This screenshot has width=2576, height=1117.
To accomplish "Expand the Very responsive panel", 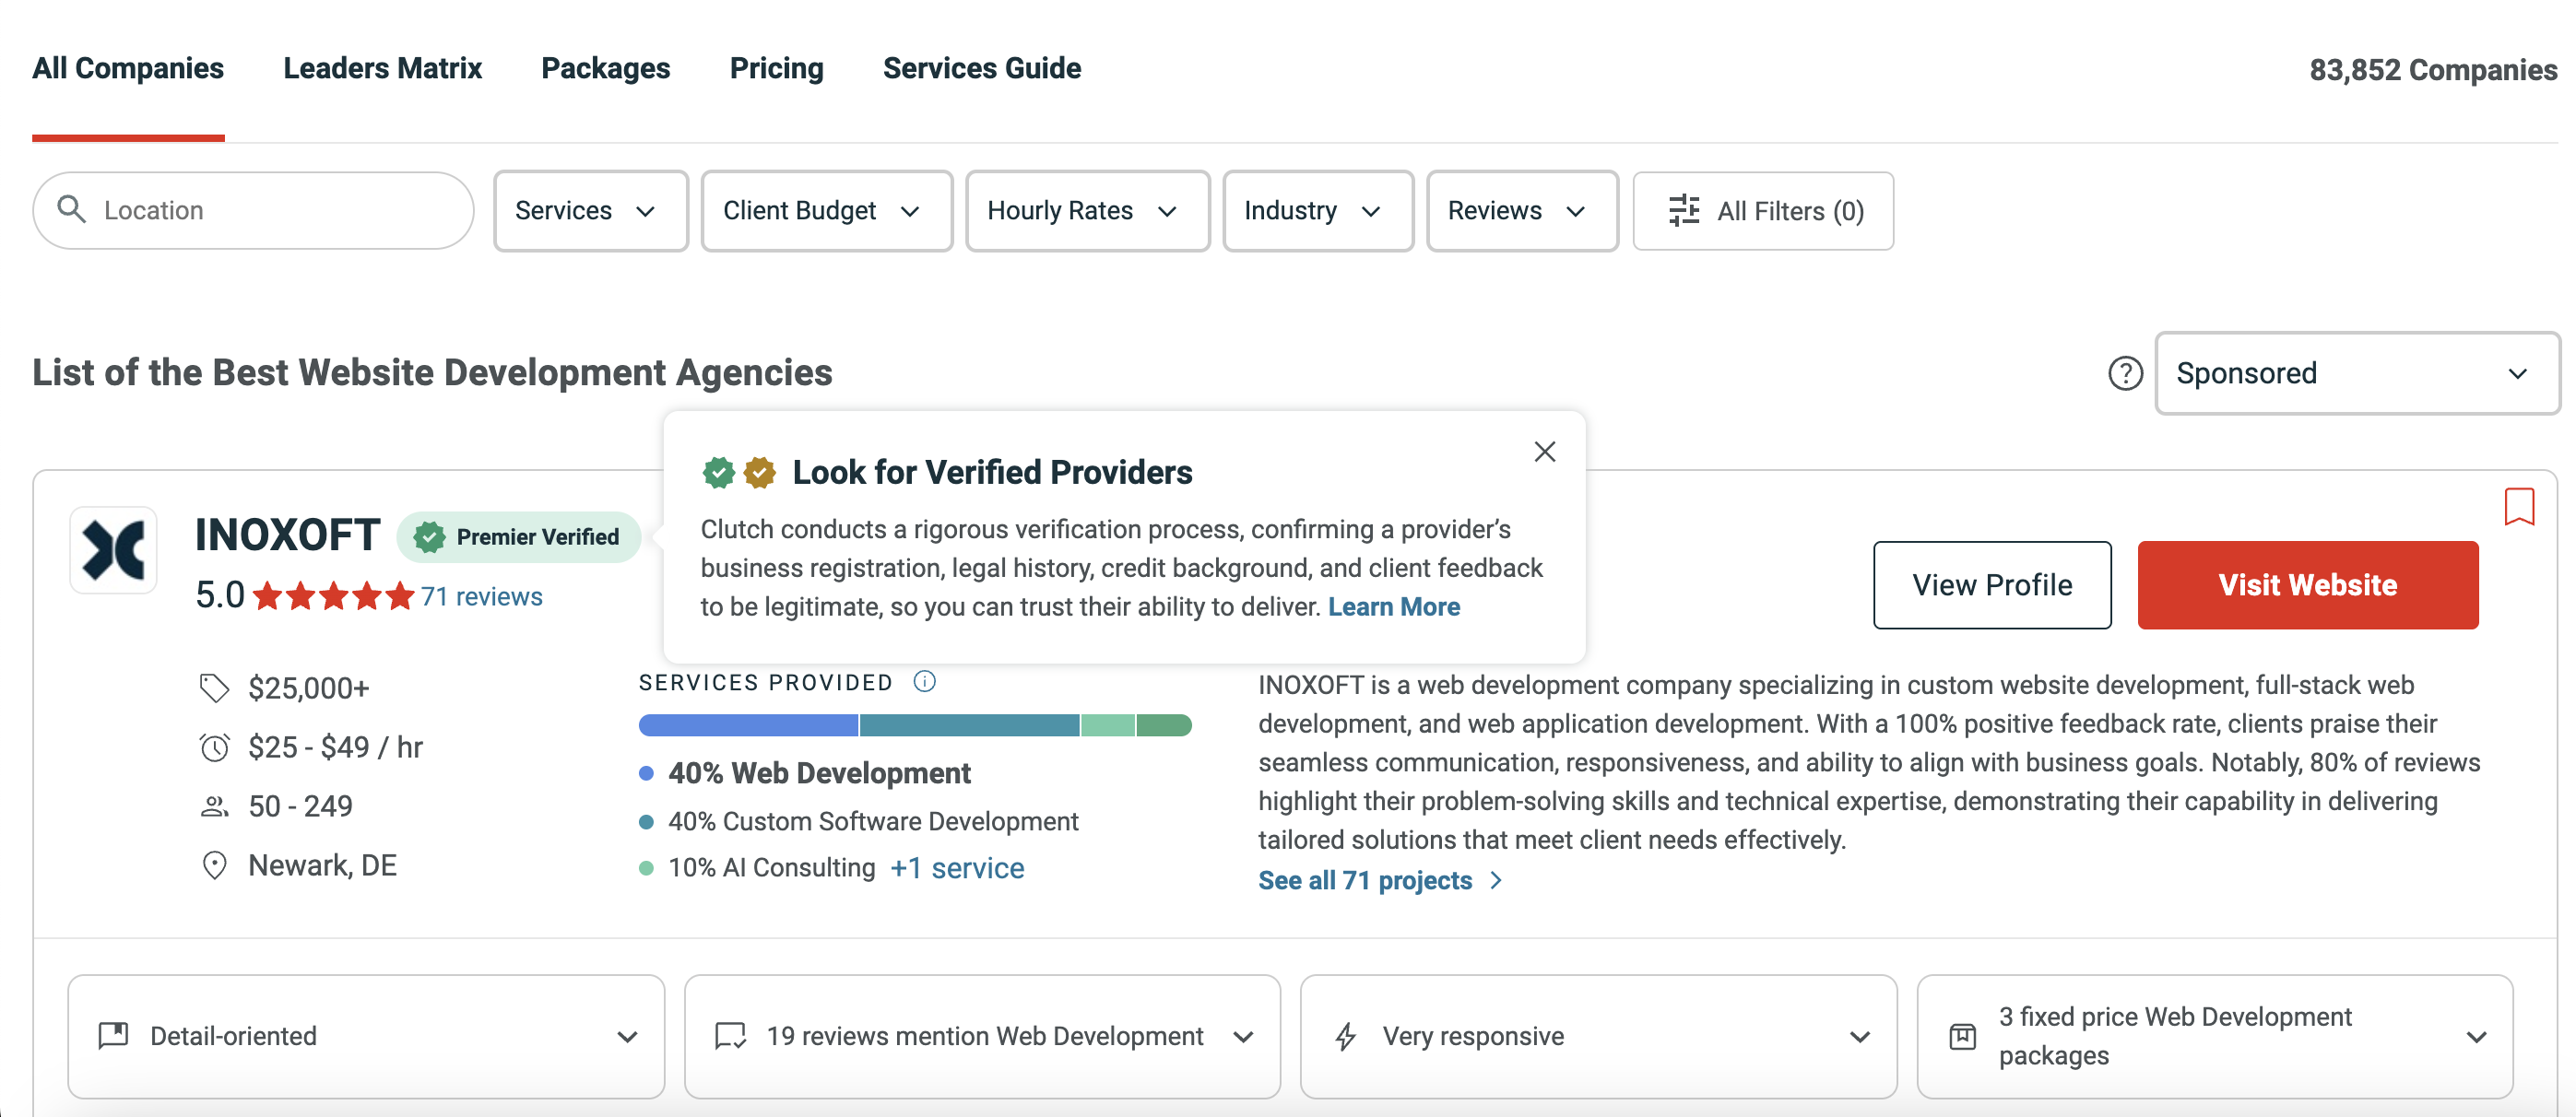I will pyautogui.click(x=1597, y=1036).
